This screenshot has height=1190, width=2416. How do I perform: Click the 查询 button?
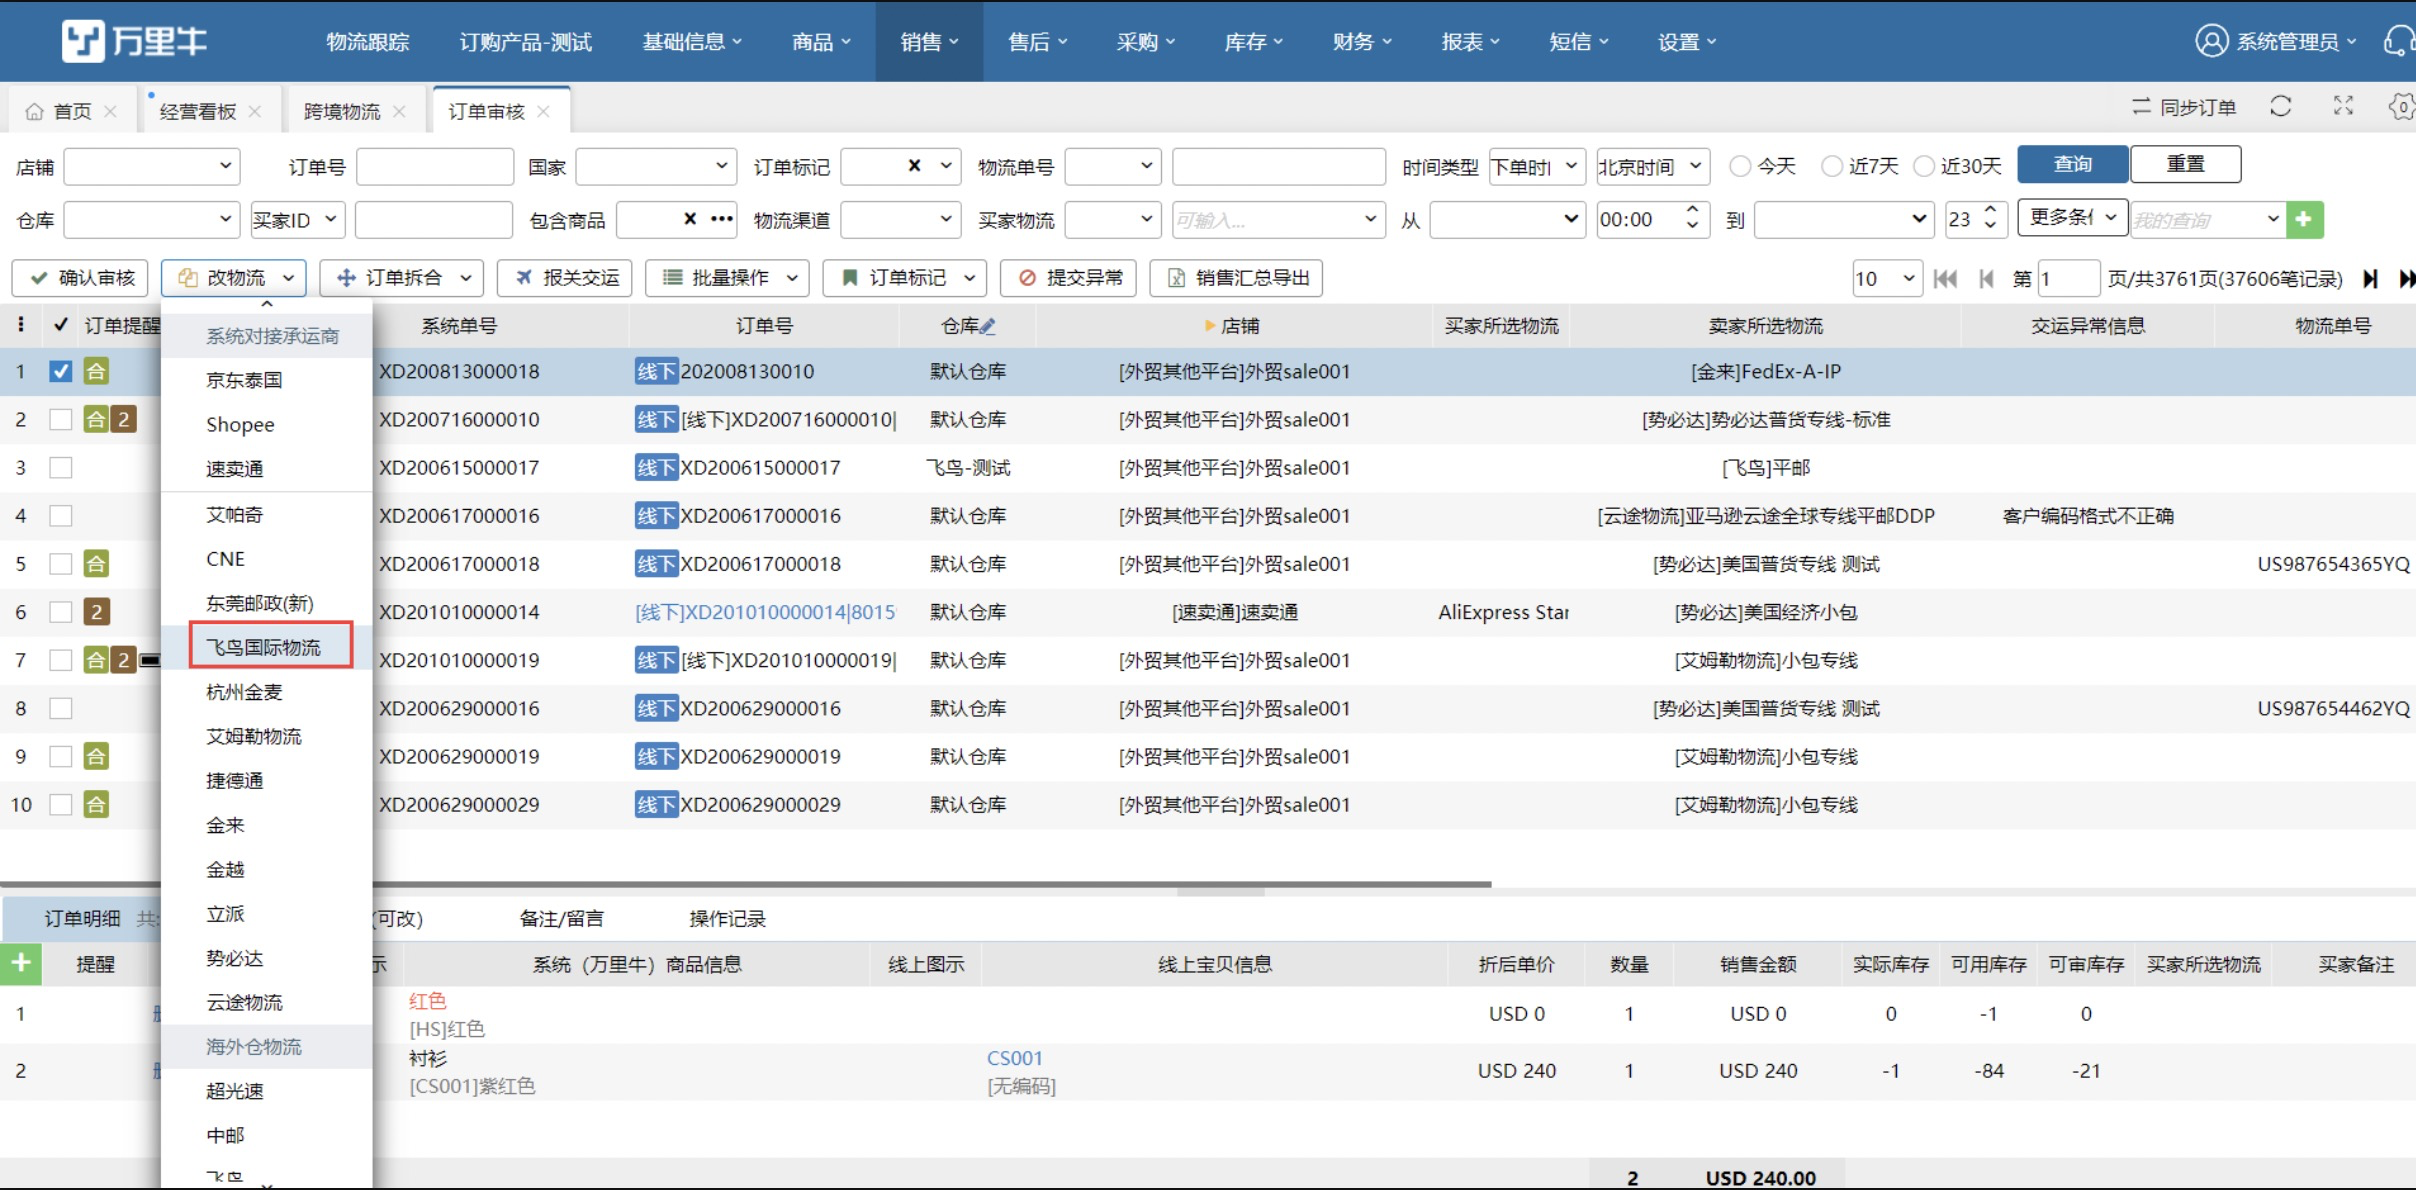[2072, 164]
